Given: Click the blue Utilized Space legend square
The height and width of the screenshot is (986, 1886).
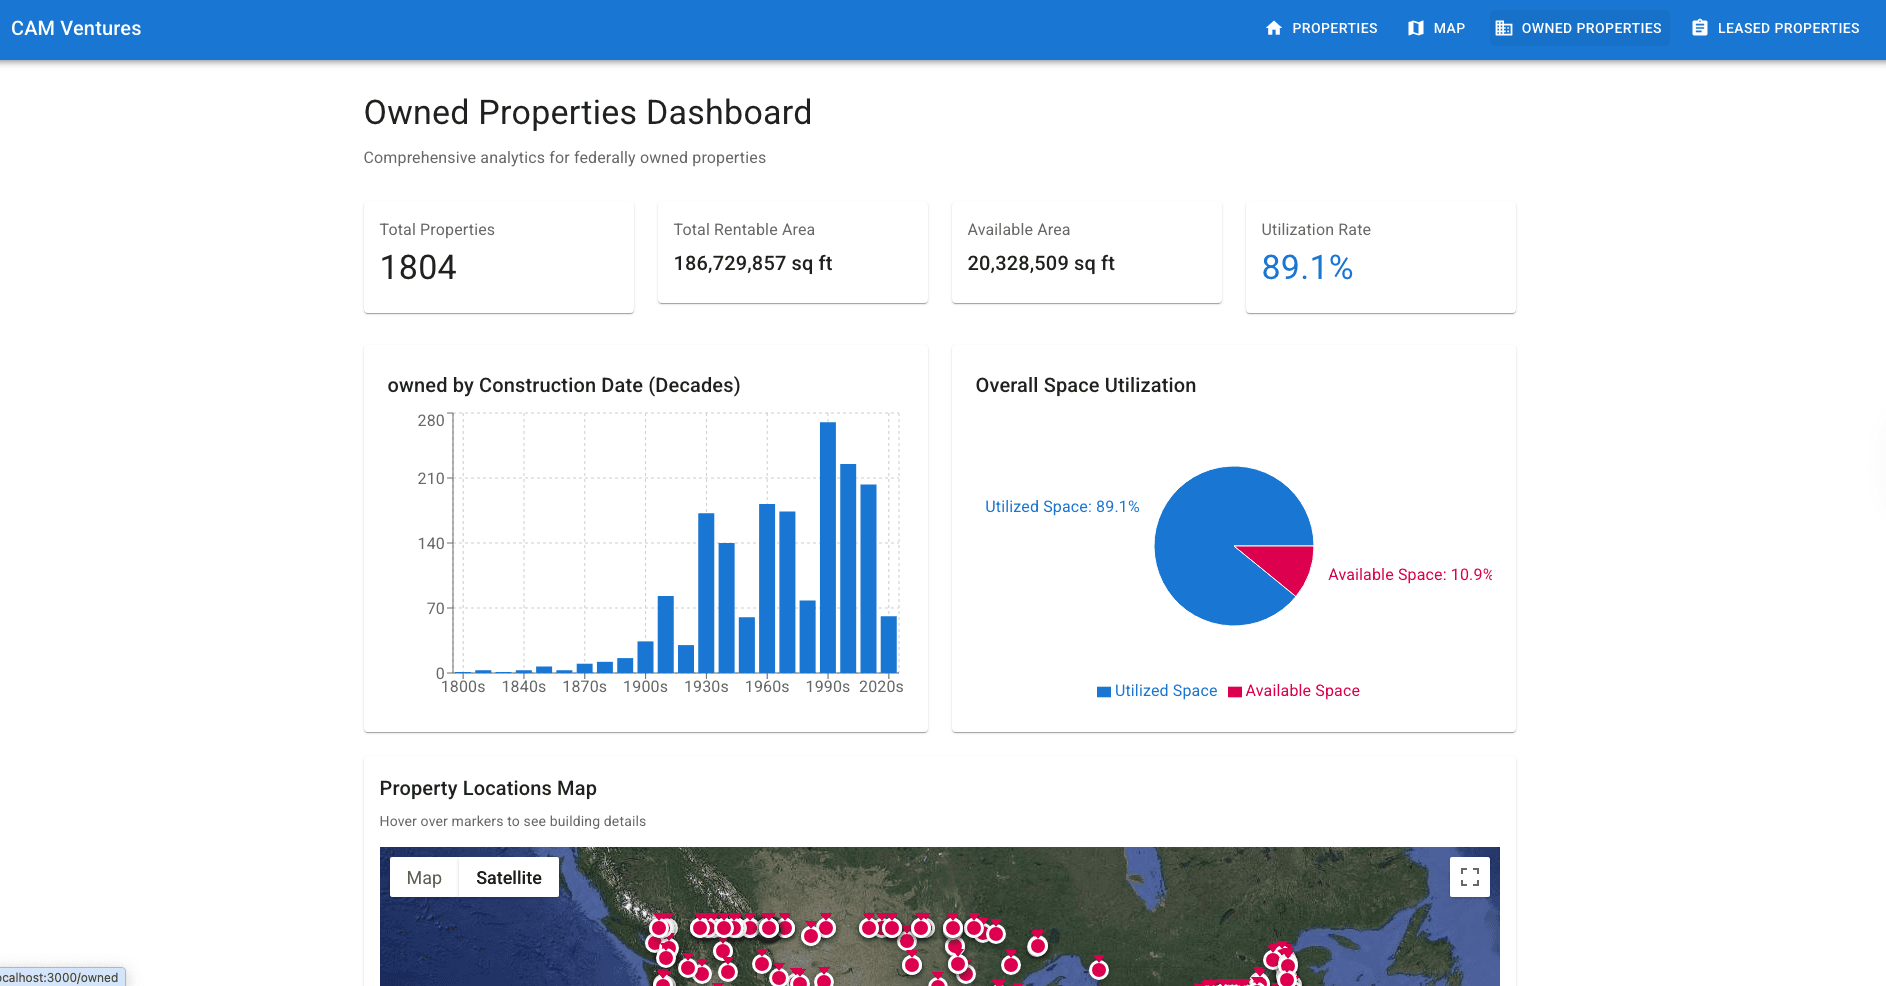Looking at the screenshot, I should click(x=1104, y=692).
